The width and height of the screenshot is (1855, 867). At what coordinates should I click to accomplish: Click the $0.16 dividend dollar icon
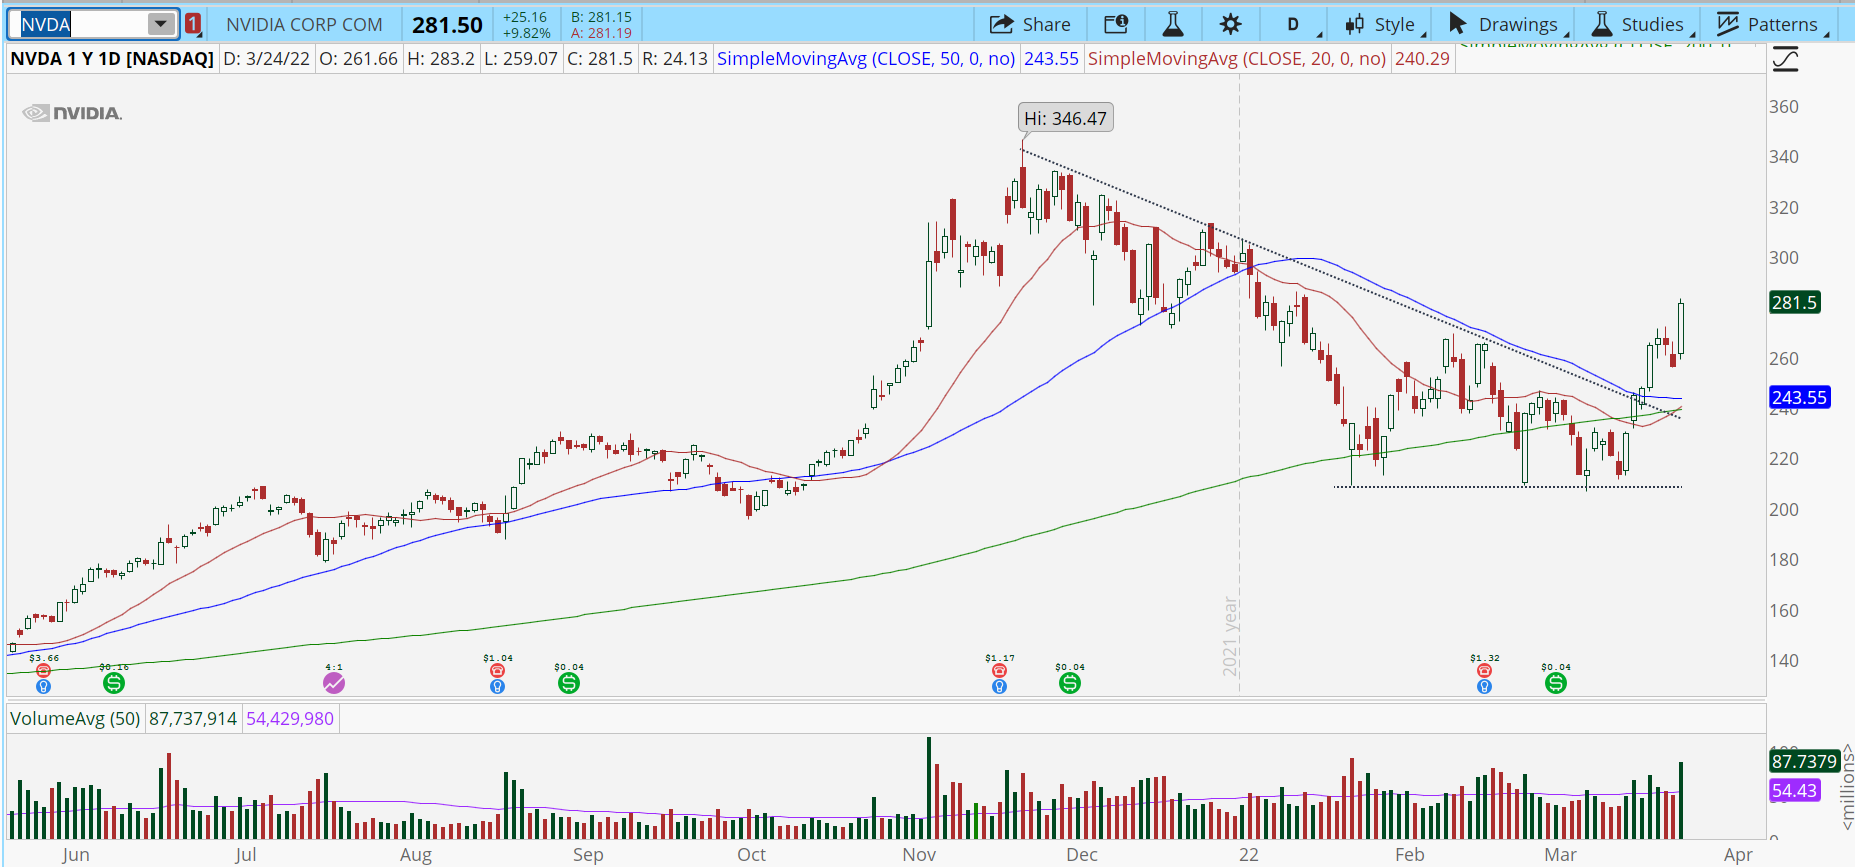pos(114,683)
